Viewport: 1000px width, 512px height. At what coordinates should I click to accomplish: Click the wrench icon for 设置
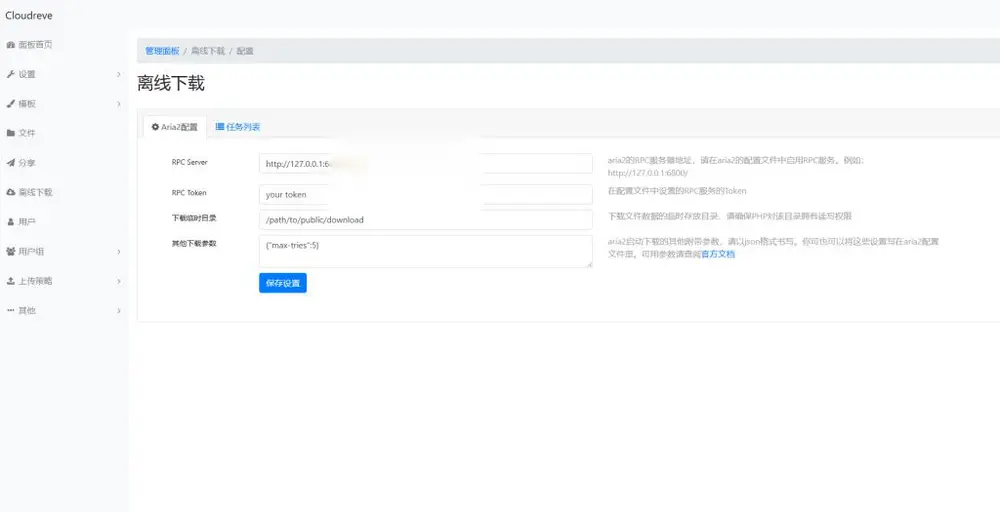[x=10, y=74]
